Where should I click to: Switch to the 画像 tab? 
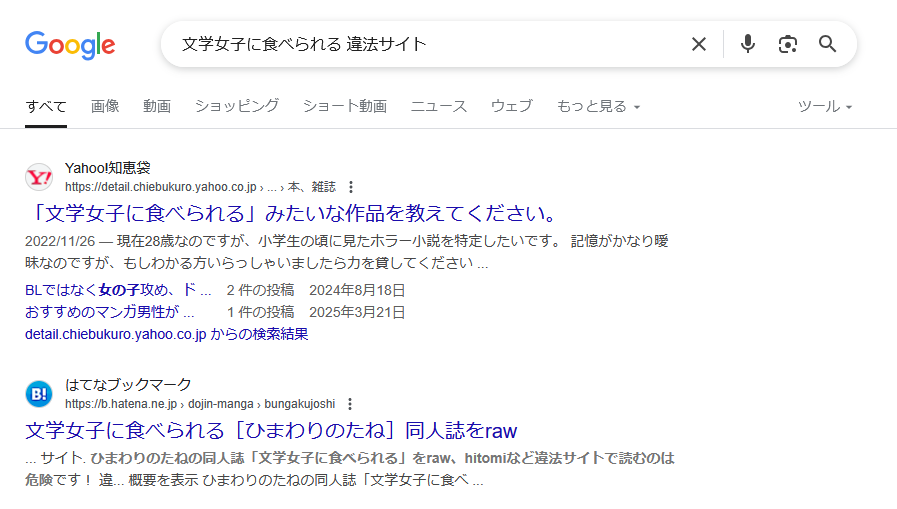pyautogui.click(x=105, y=106)
